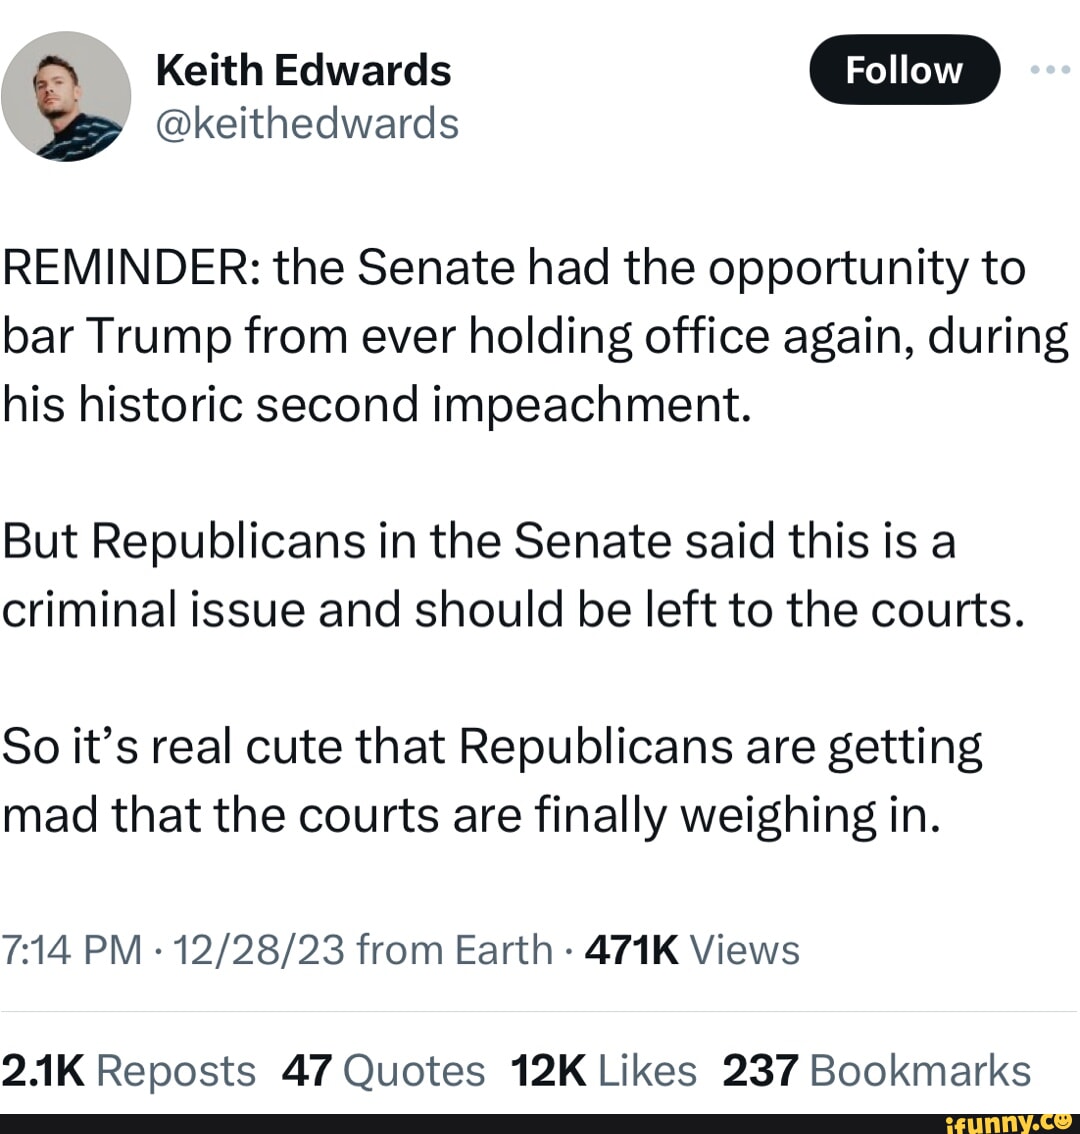The height and width of the screenshot is (1134, 1080).
Task: Open the 47 Quotes list
Action: point(384,1068)
